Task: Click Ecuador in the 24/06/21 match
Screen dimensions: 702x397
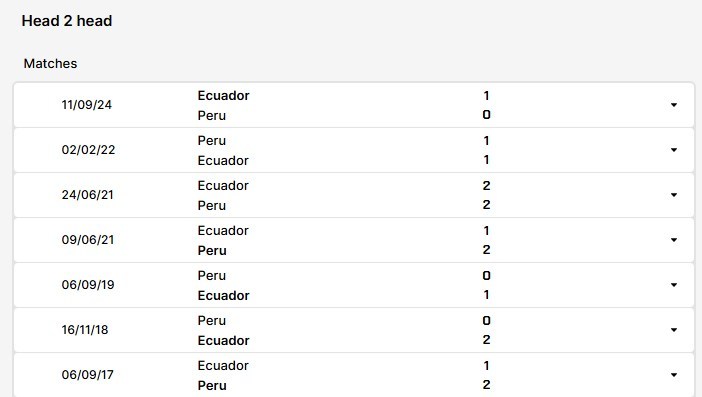Action: click(x=223, y=185)
